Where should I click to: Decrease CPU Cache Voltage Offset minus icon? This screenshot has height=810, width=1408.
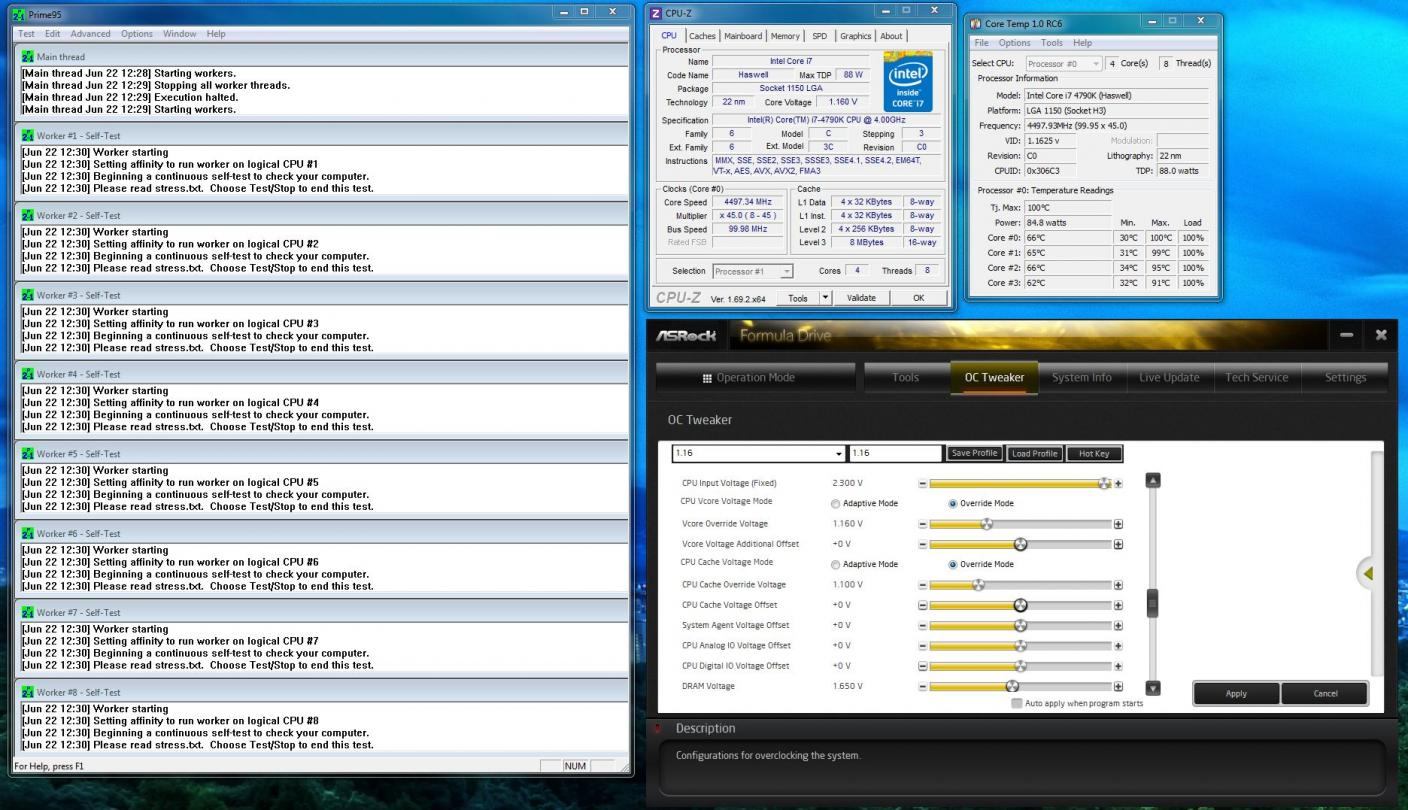point(922,605)
